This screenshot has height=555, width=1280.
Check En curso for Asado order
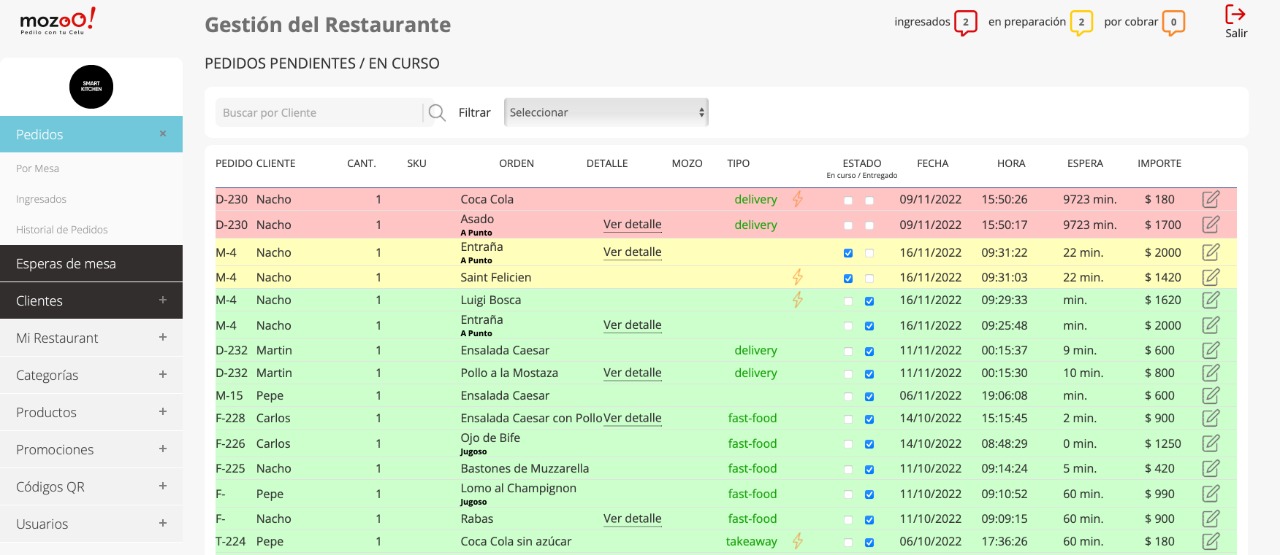[848, 226]
